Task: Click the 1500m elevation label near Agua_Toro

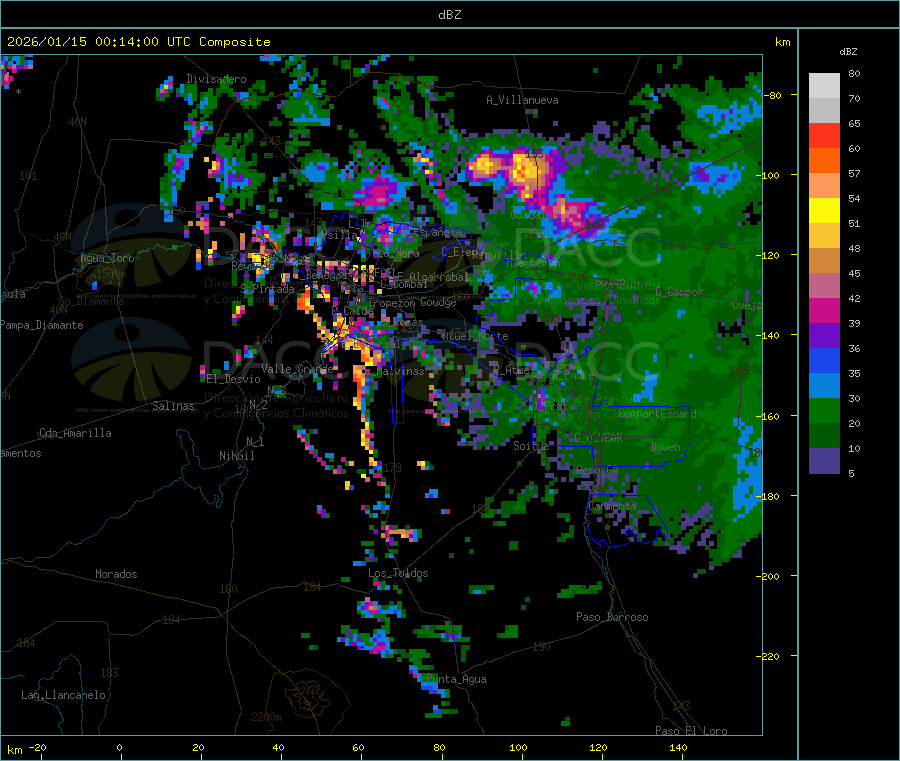Action: [x=111, y=274]
